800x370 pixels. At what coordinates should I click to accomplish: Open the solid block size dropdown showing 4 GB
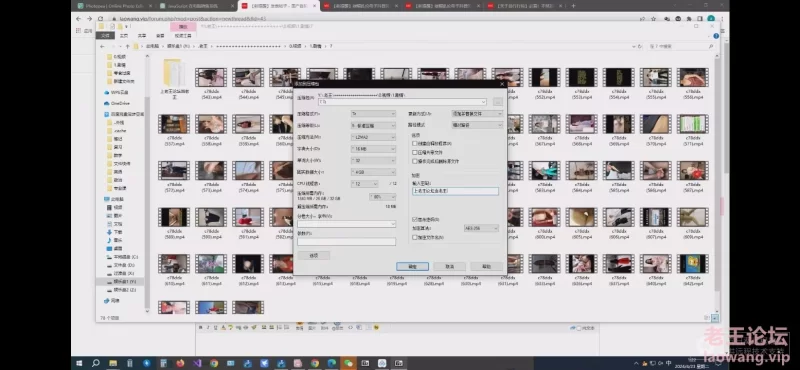[x=373, y=172]
